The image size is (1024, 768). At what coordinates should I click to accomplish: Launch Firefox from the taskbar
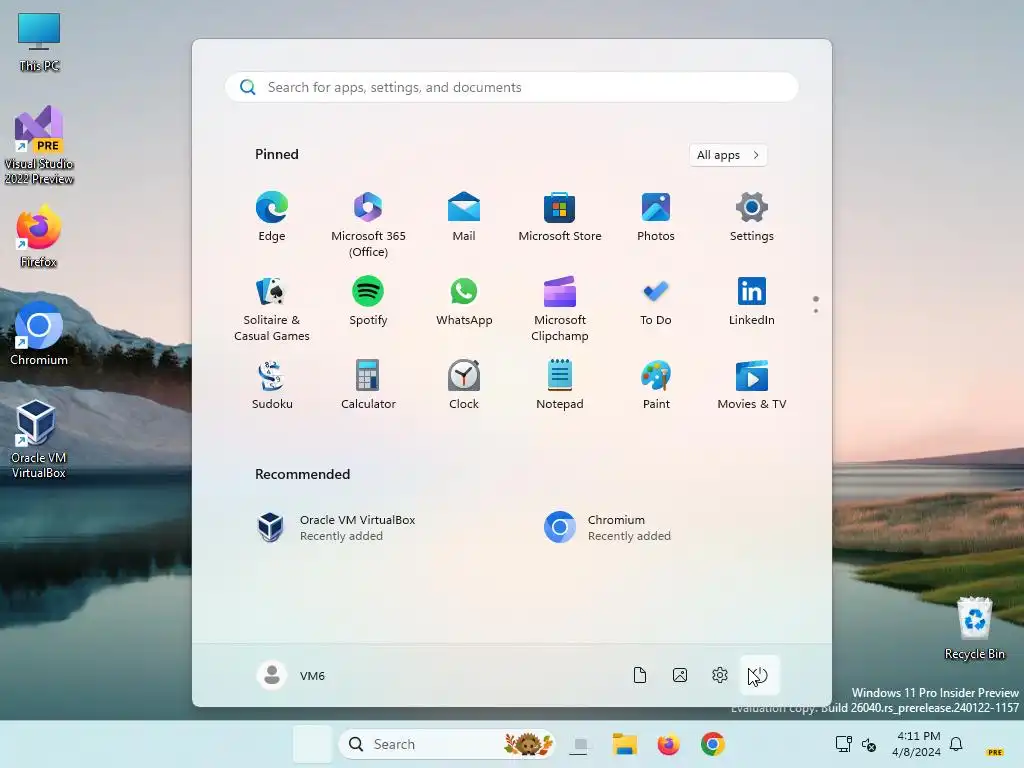(668, 744)
